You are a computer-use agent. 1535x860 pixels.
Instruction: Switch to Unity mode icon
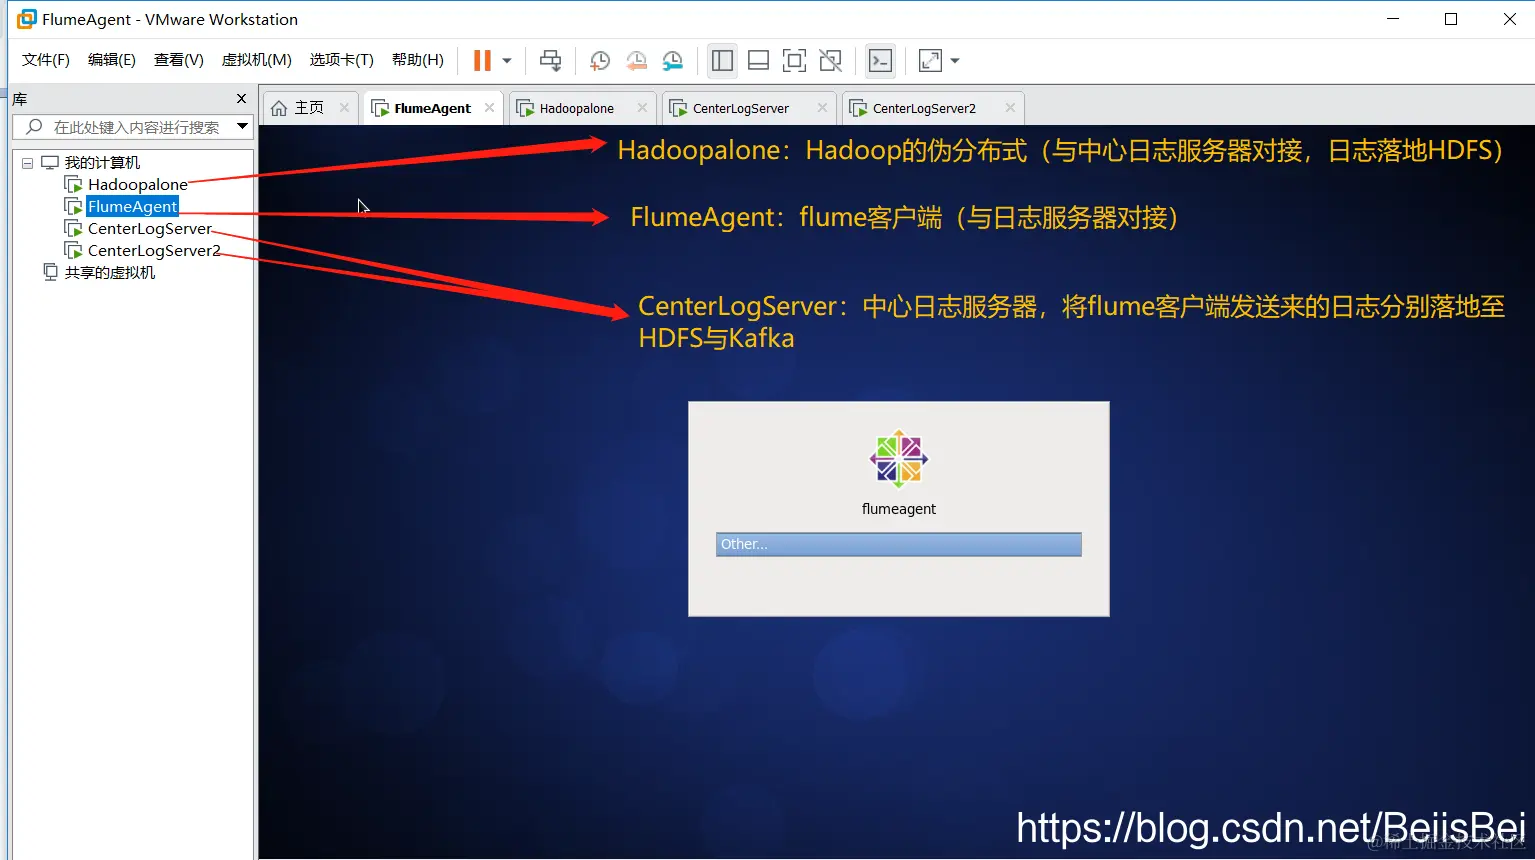point(830,60)
